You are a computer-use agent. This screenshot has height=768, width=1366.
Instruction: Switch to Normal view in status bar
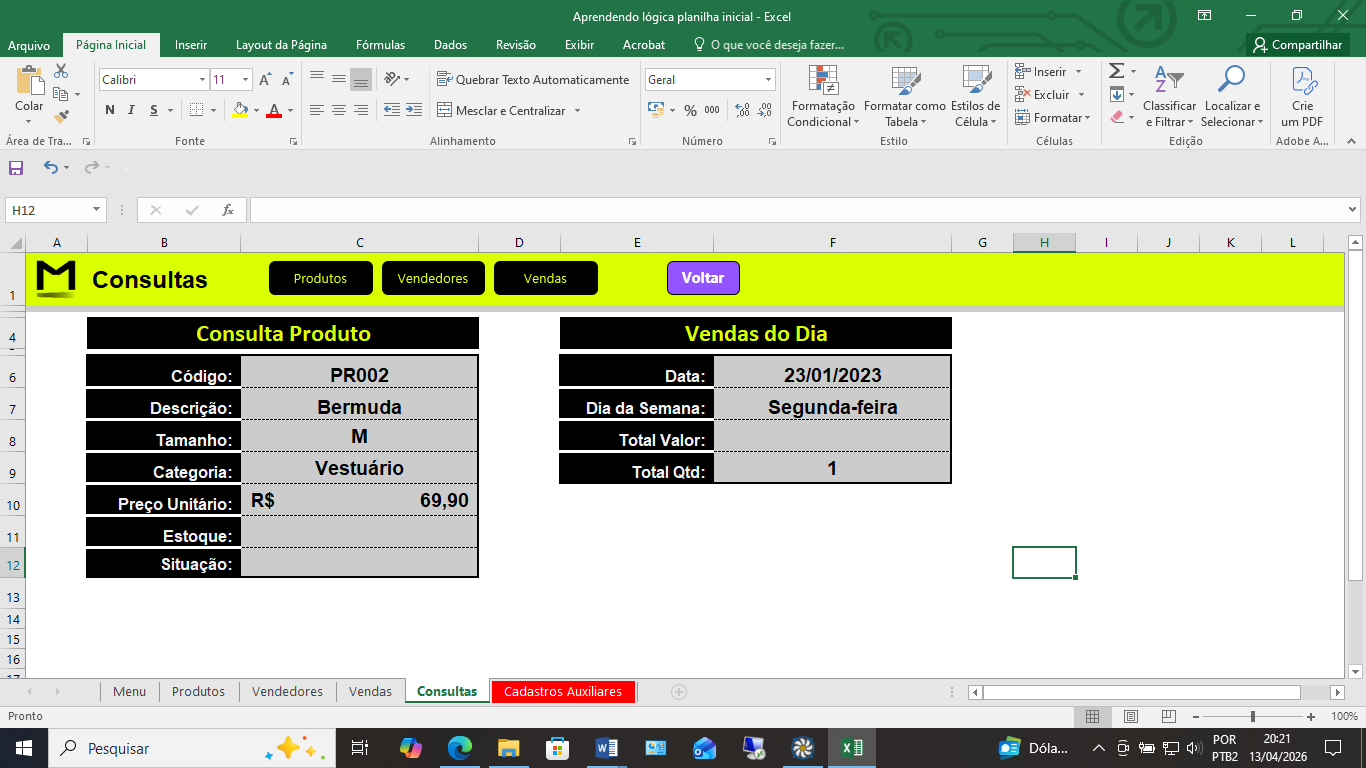[1093, 717]
